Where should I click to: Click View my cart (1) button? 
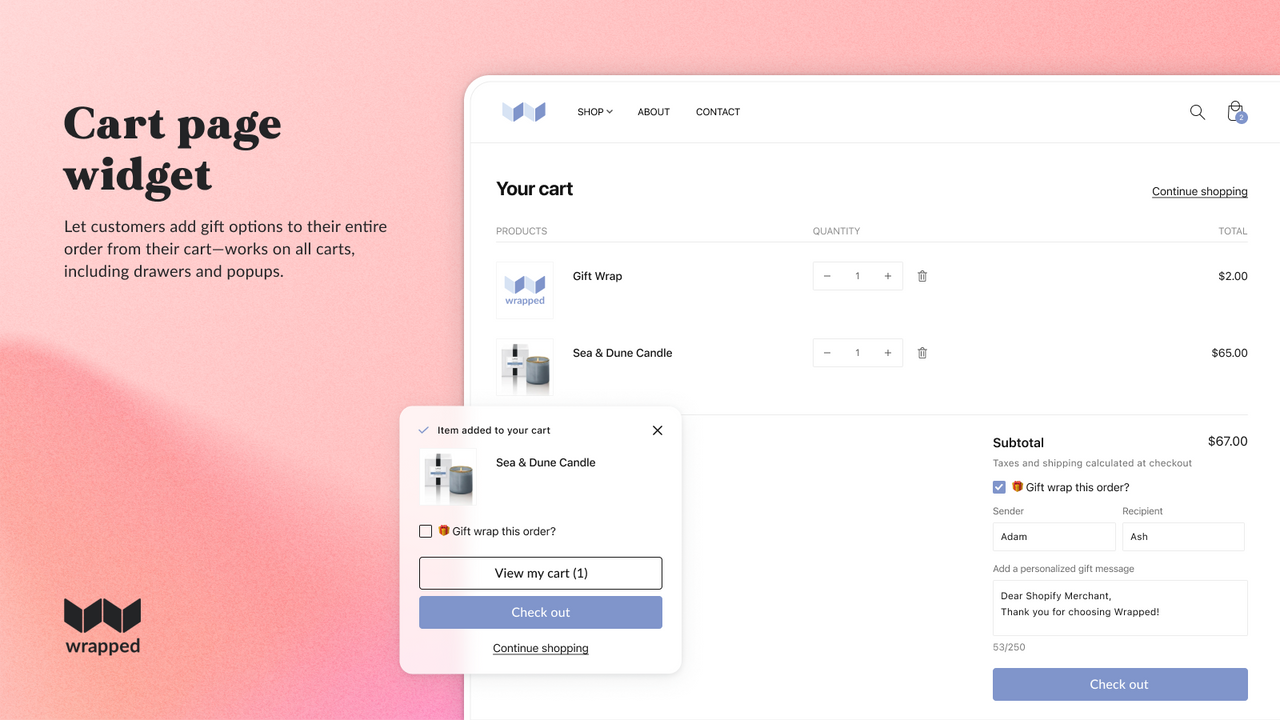click(540, 573)
